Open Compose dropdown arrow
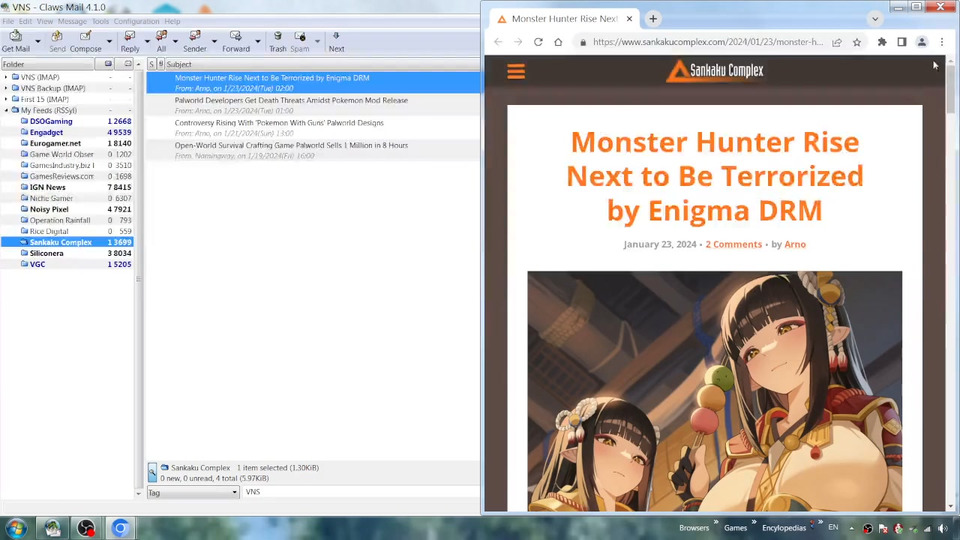This screenshot has height=540, width=960. coord(110,42)
